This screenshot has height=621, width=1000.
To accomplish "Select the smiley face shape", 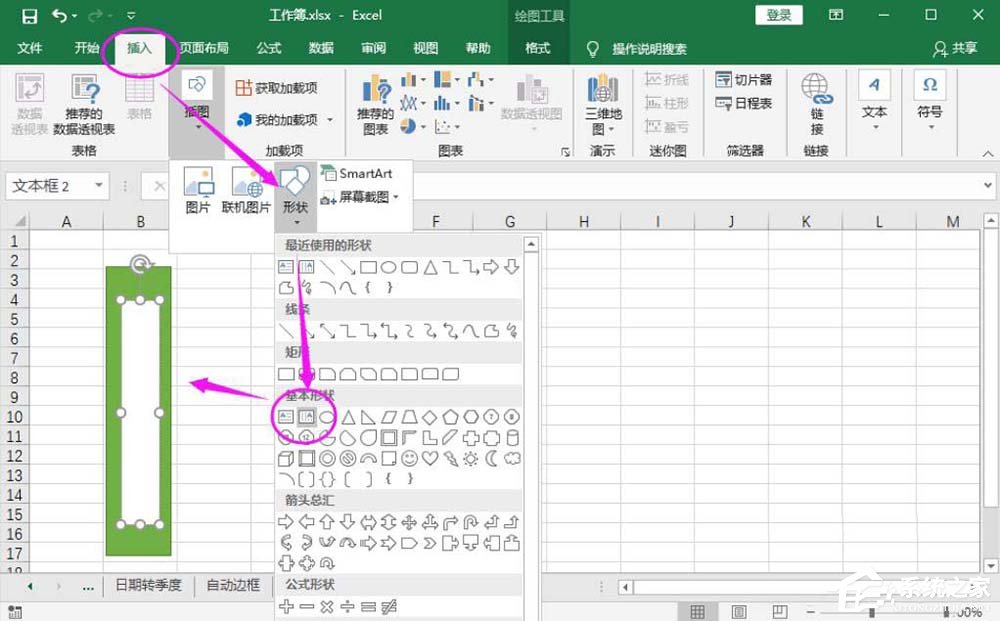I will coord(409,458).
